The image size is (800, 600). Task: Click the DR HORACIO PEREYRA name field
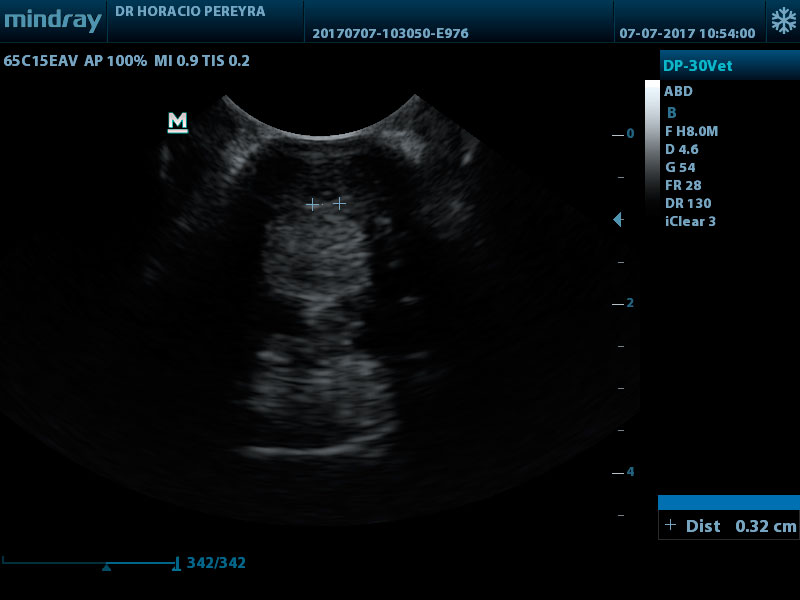pos(190,12)
